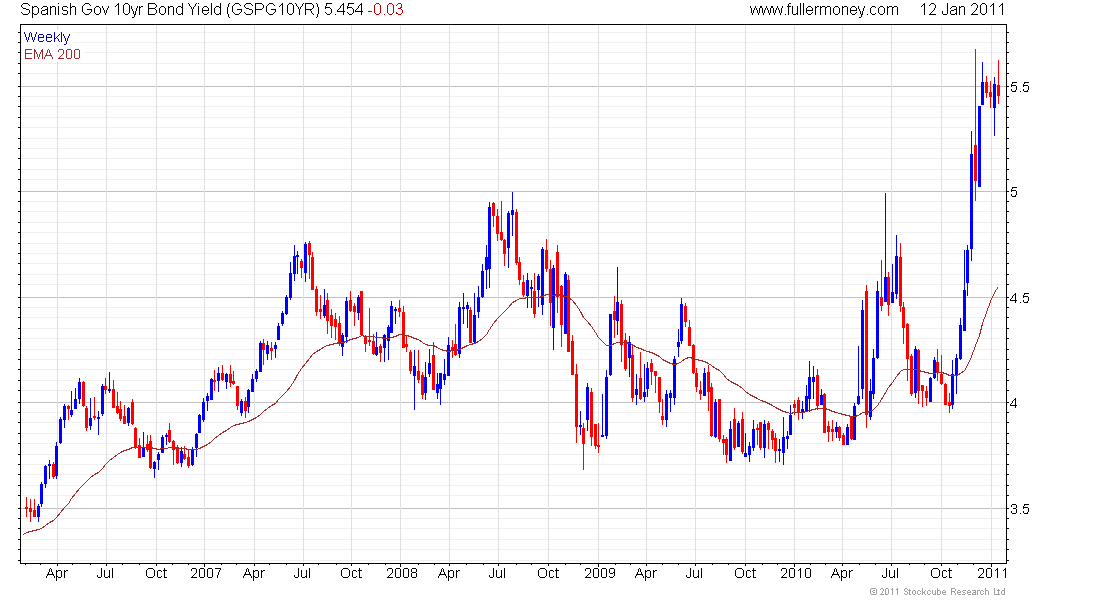Click the right end of the EMA 200 line
Screen dimensions: 1100x600
(996, 288)
